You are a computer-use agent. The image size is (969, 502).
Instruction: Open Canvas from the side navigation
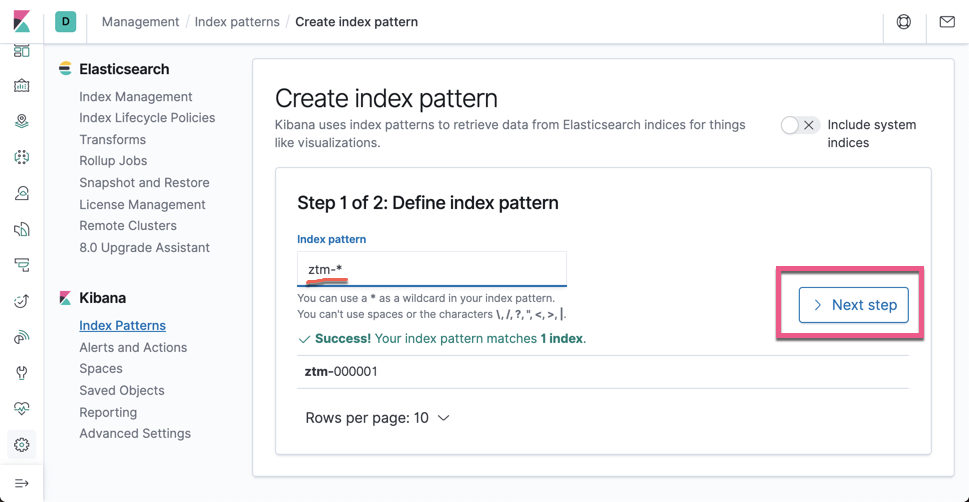tap(22, 86)
